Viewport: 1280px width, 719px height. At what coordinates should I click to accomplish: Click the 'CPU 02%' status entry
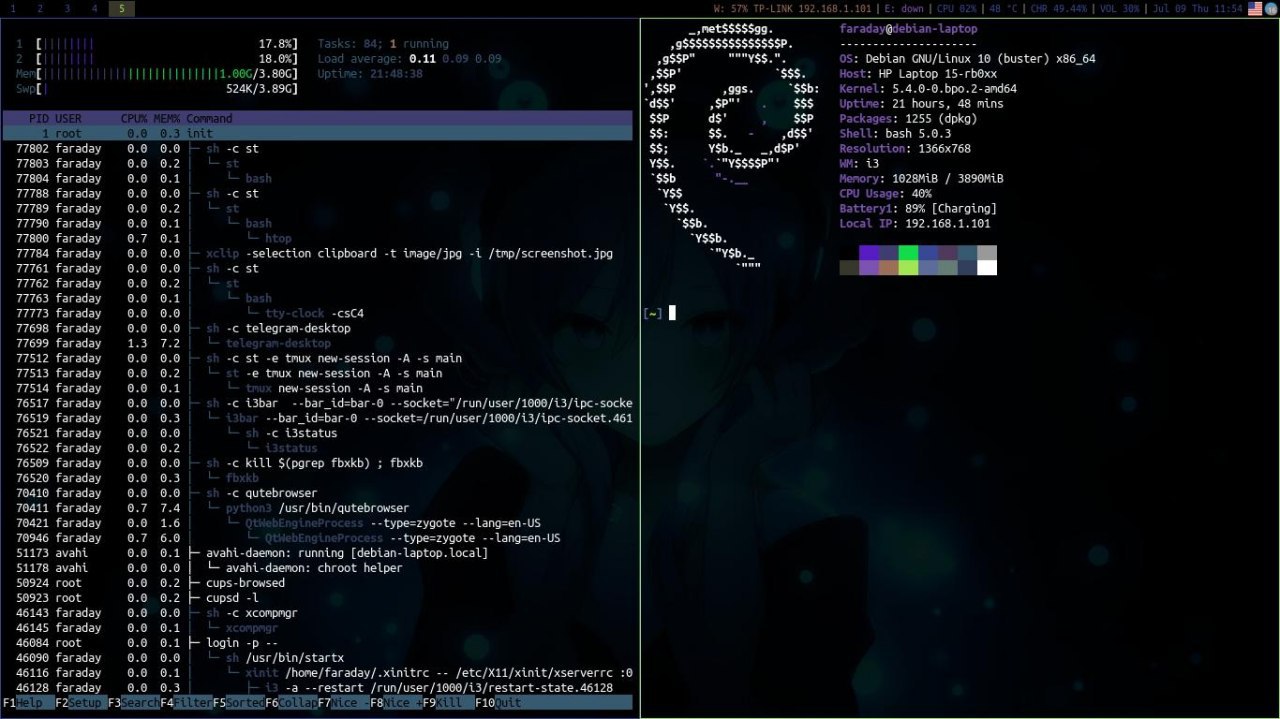957,8
